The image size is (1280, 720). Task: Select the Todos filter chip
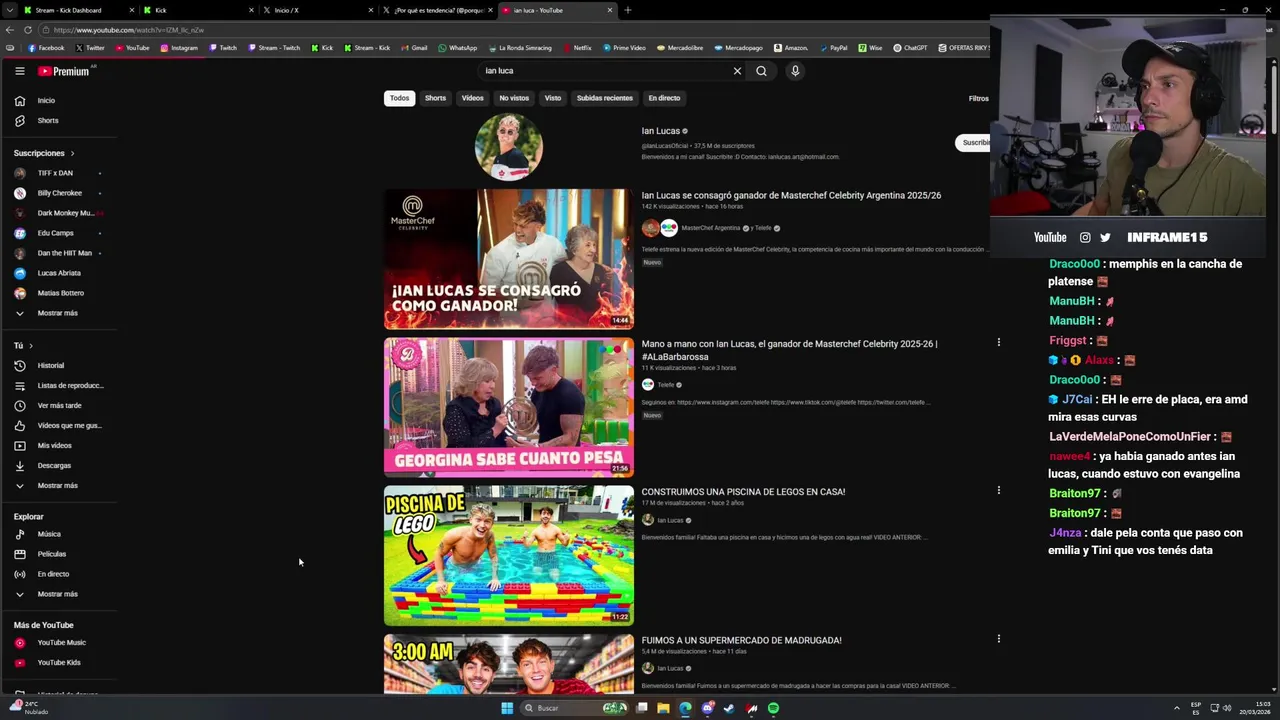tap(399, 98)
